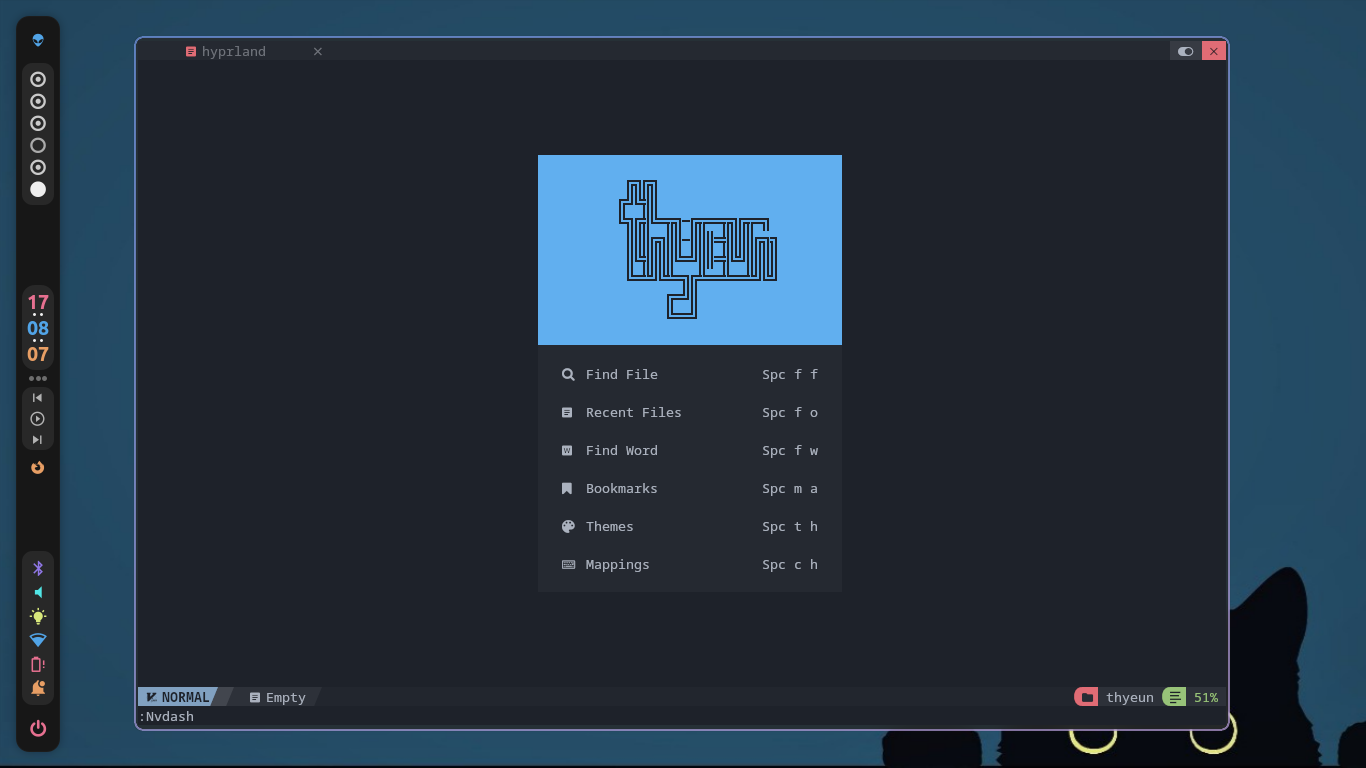This screenshot has width=1366, height=768.
Task: Click the three-dots icon below the clock
Action: 38,378
